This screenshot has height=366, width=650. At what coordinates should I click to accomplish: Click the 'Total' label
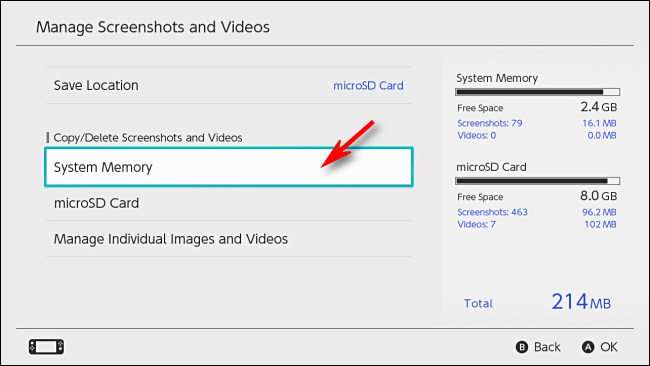(478, 303)
